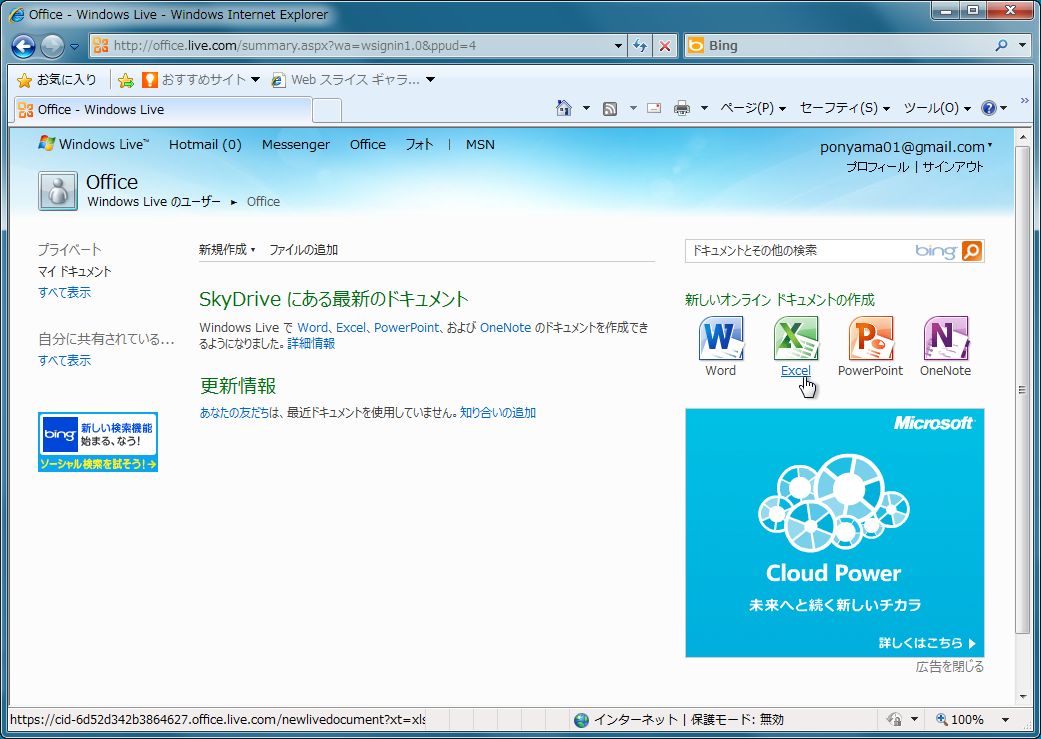This screenshot has width=1041, height=739.
Task: Refresh the page with the refresh icon
Action: click(640, 46)
